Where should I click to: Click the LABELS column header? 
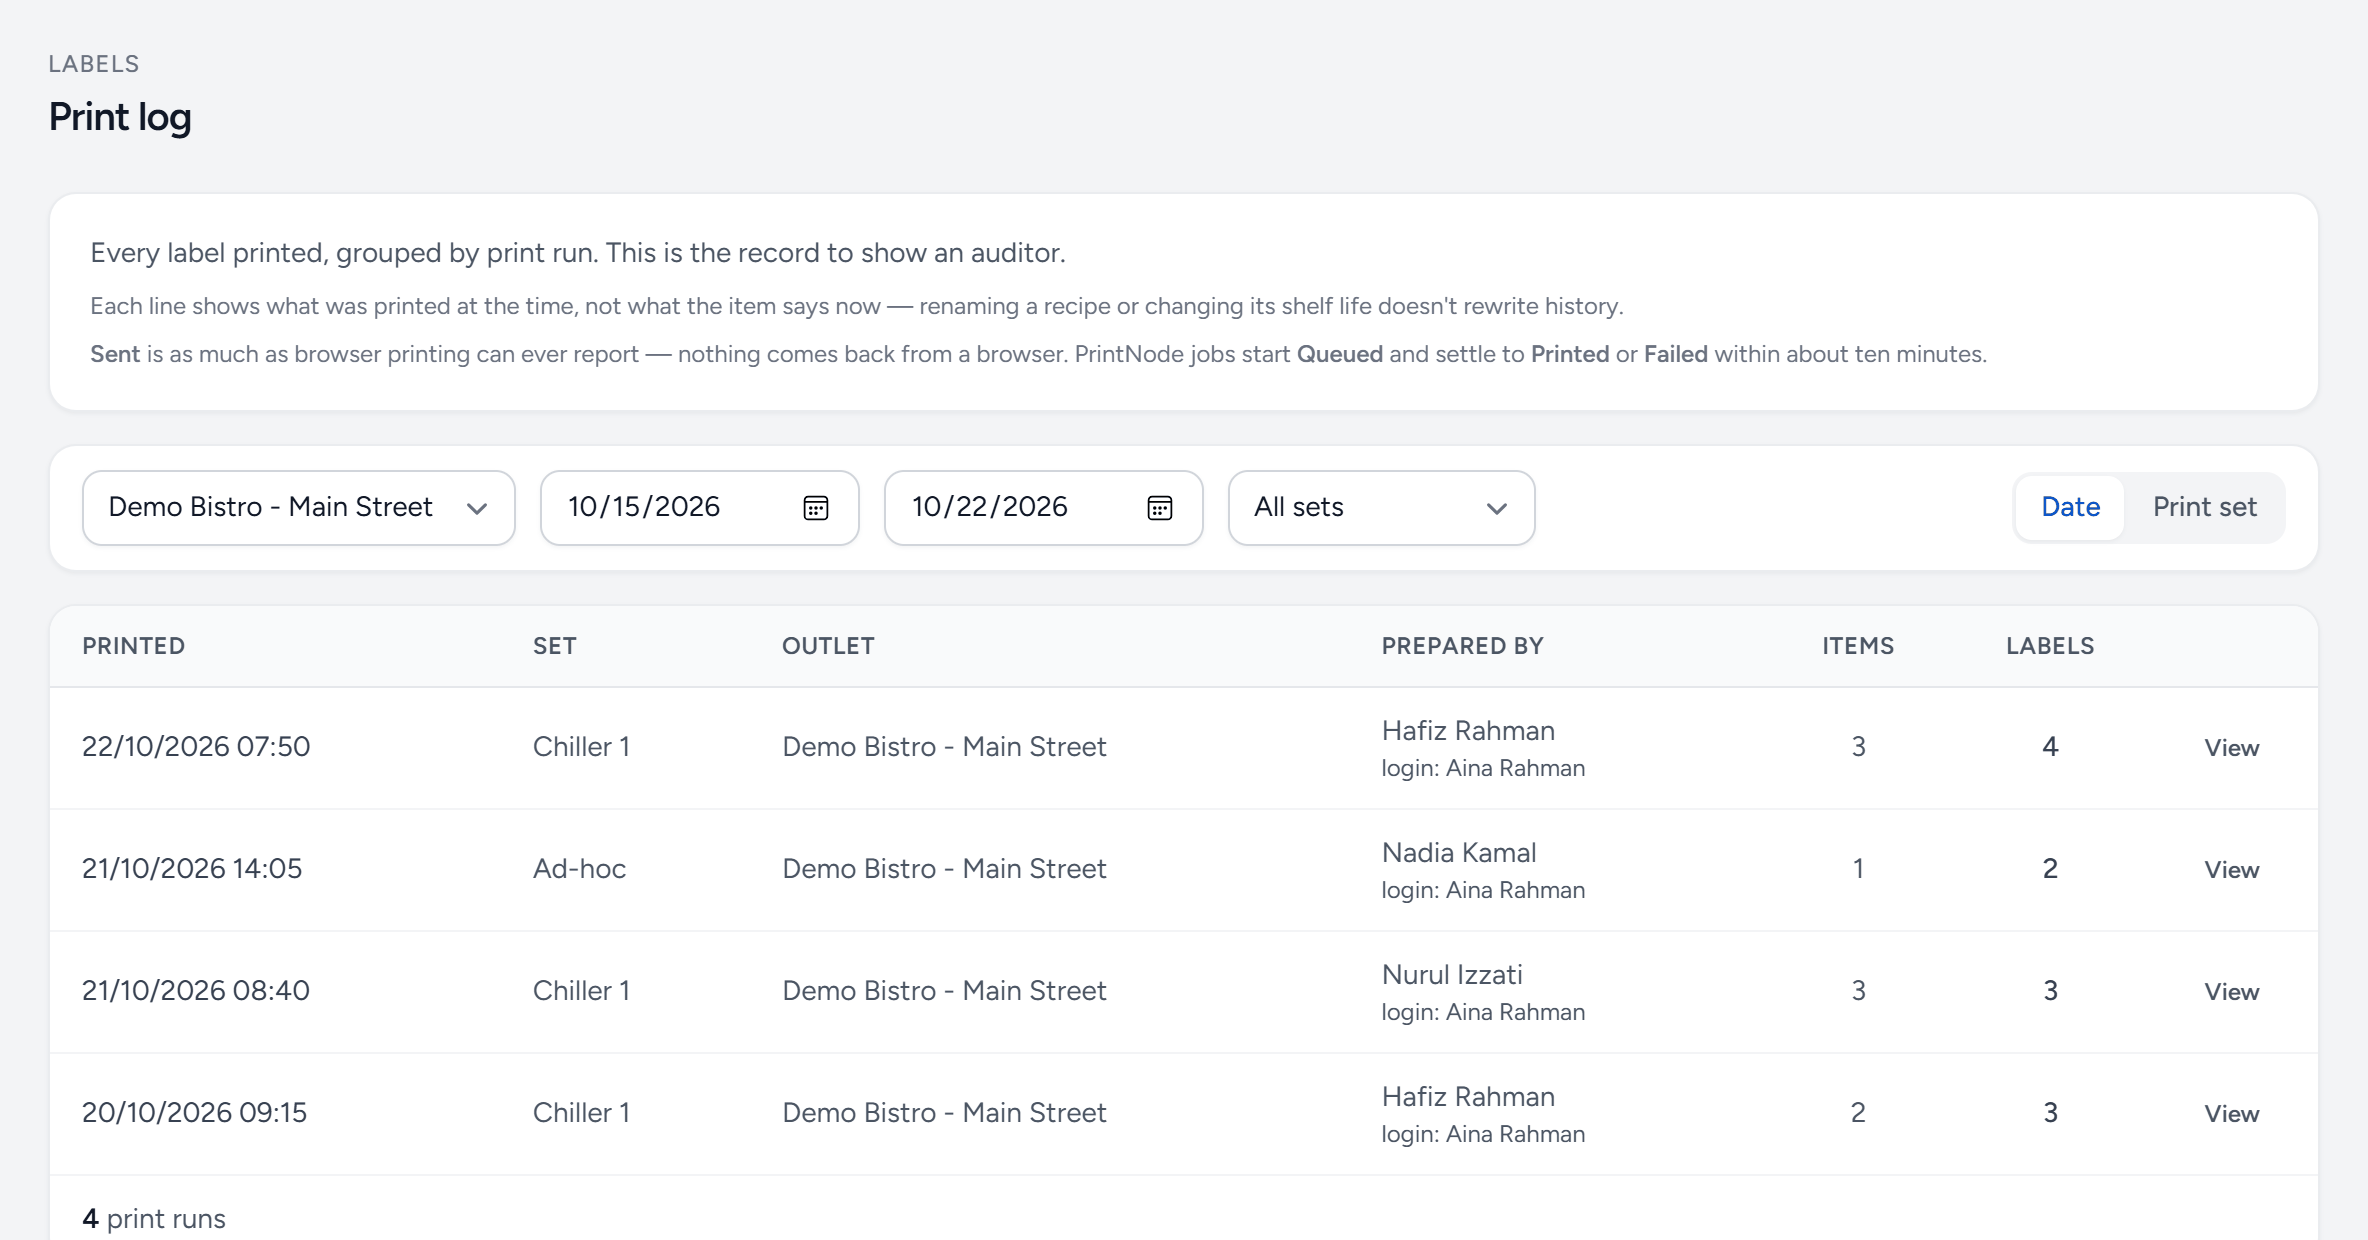click(x=2050, y=646)
